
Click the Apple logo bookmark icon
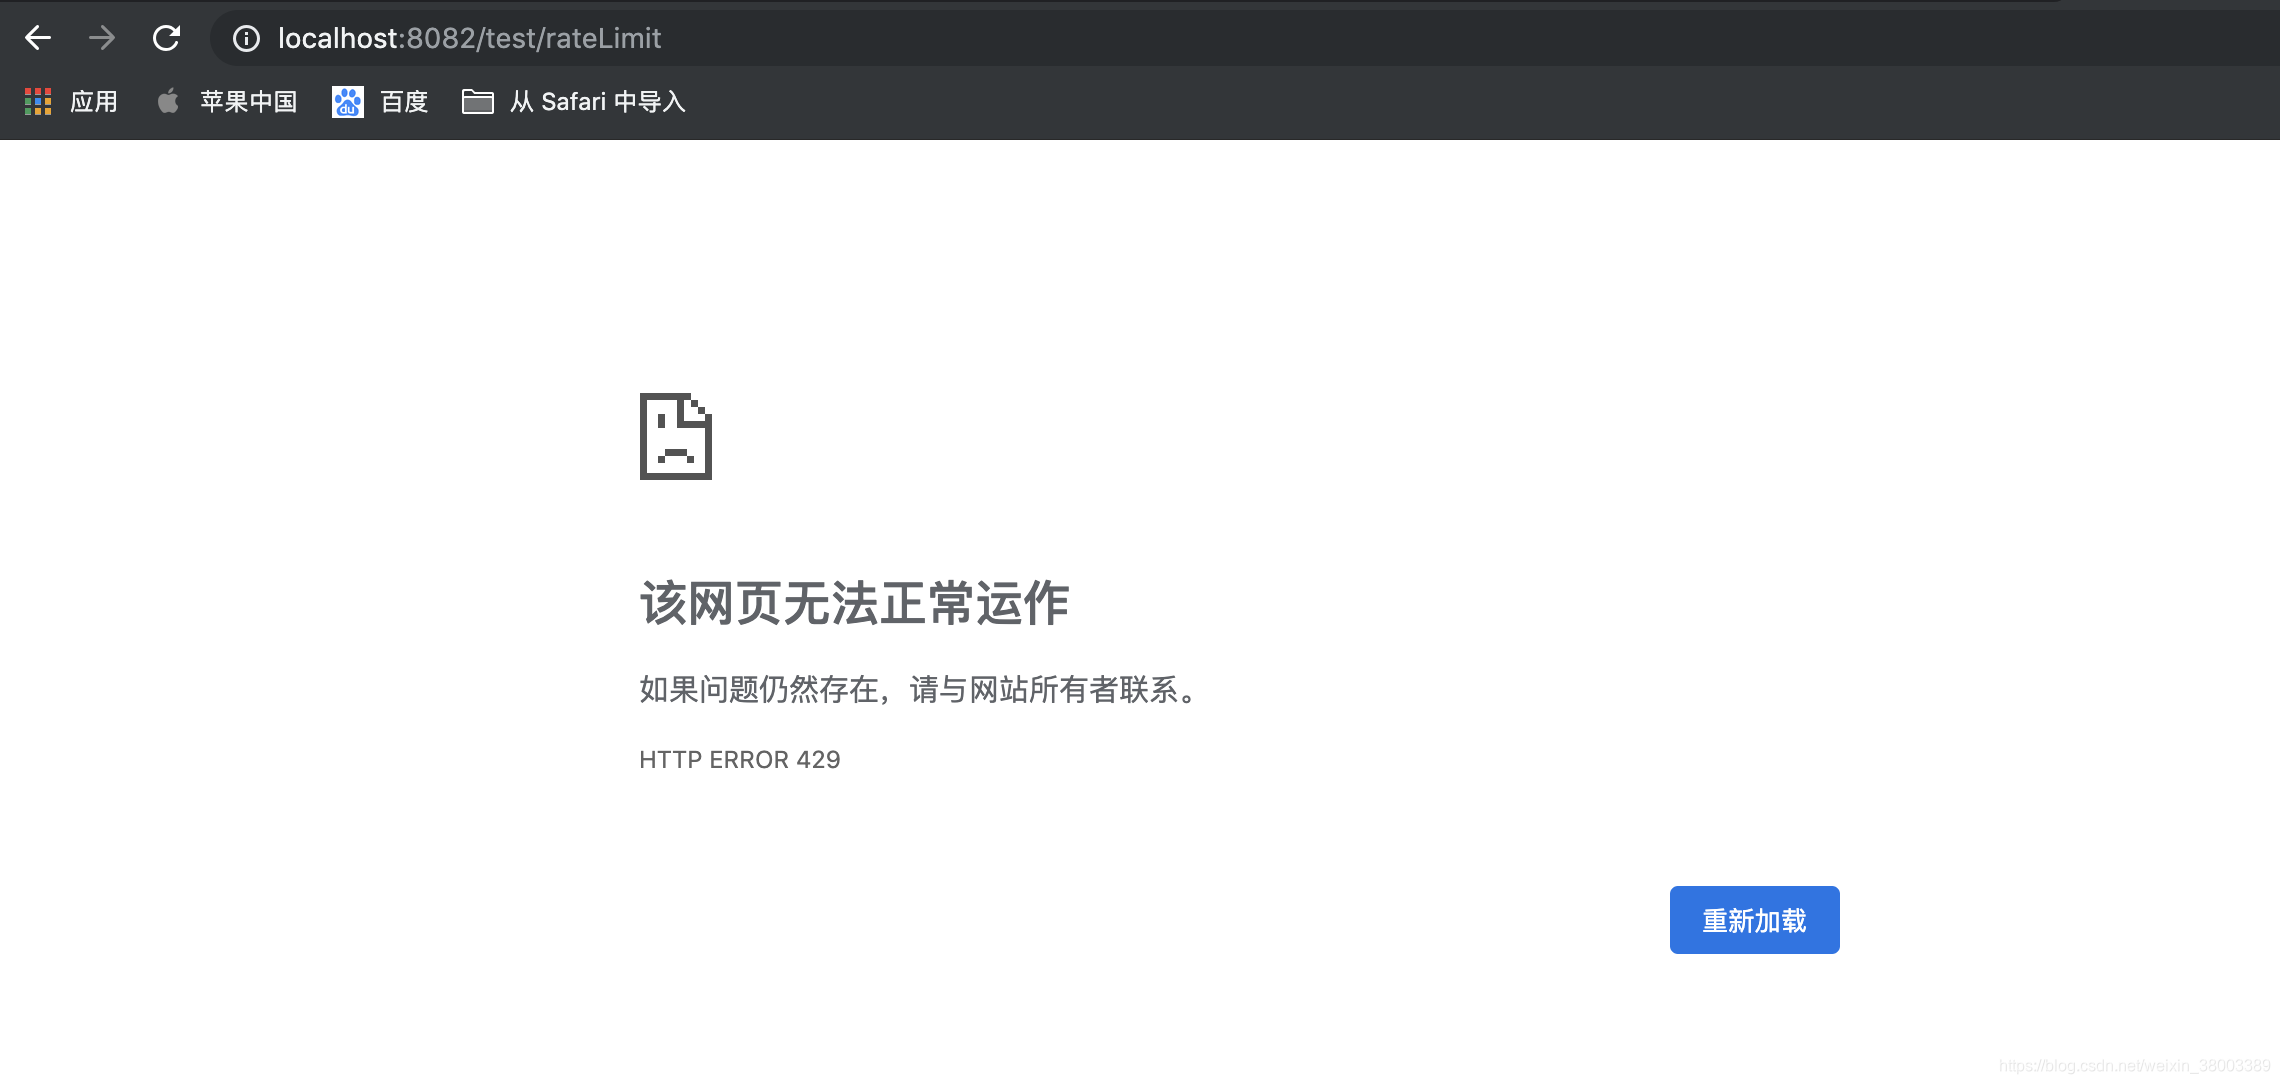(168, 101)
